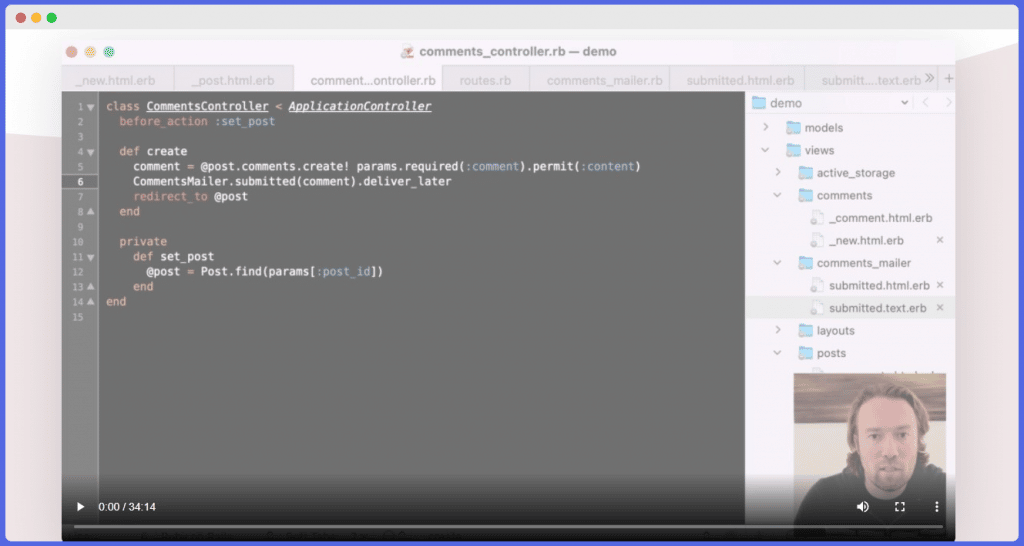
Task: Click the CommentsController class name
Action: pyautogui.click(x=207, y=106)
